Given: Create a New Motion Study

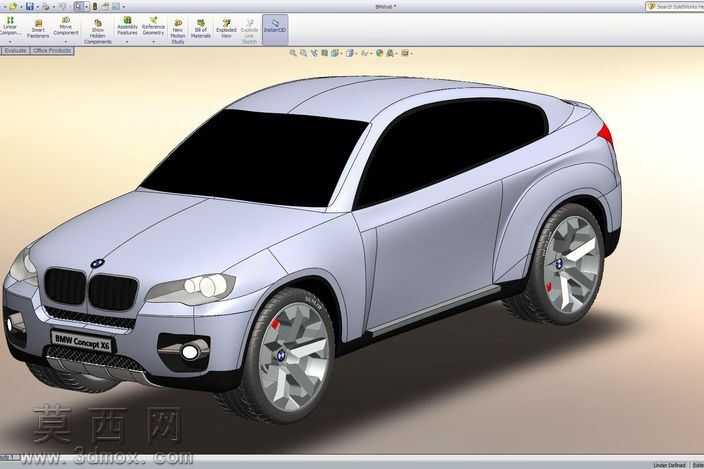Looking at the screenshot, I should click(178, 31).
